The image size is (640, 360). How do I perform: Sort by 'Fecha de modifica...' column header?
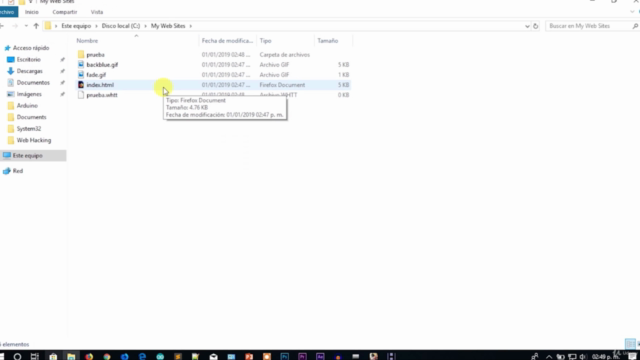click(227, 41)
